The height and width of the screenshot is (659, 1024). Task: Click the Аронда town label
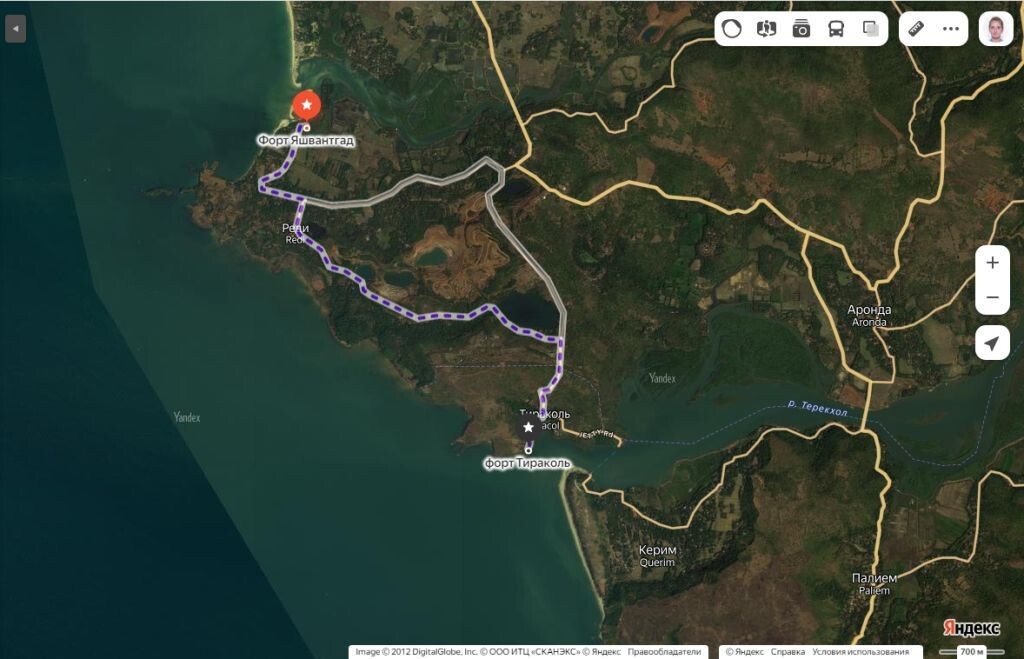[x=869, y=310]
